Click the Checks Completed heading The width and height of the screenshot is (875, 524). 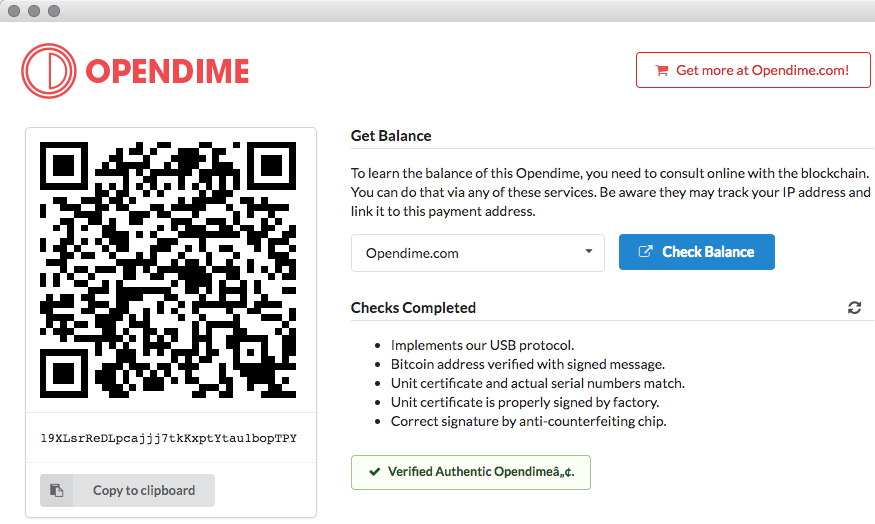413,307
